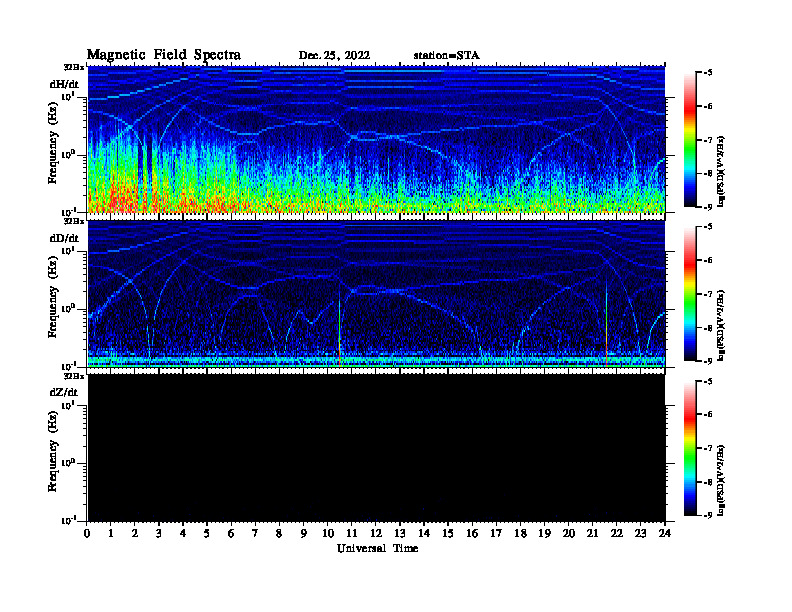The width and height of the screenshot is (792, 612).
Task: Click hour tick label "1" on time axis
Action: pyautogui.click(x=111, y=534)
